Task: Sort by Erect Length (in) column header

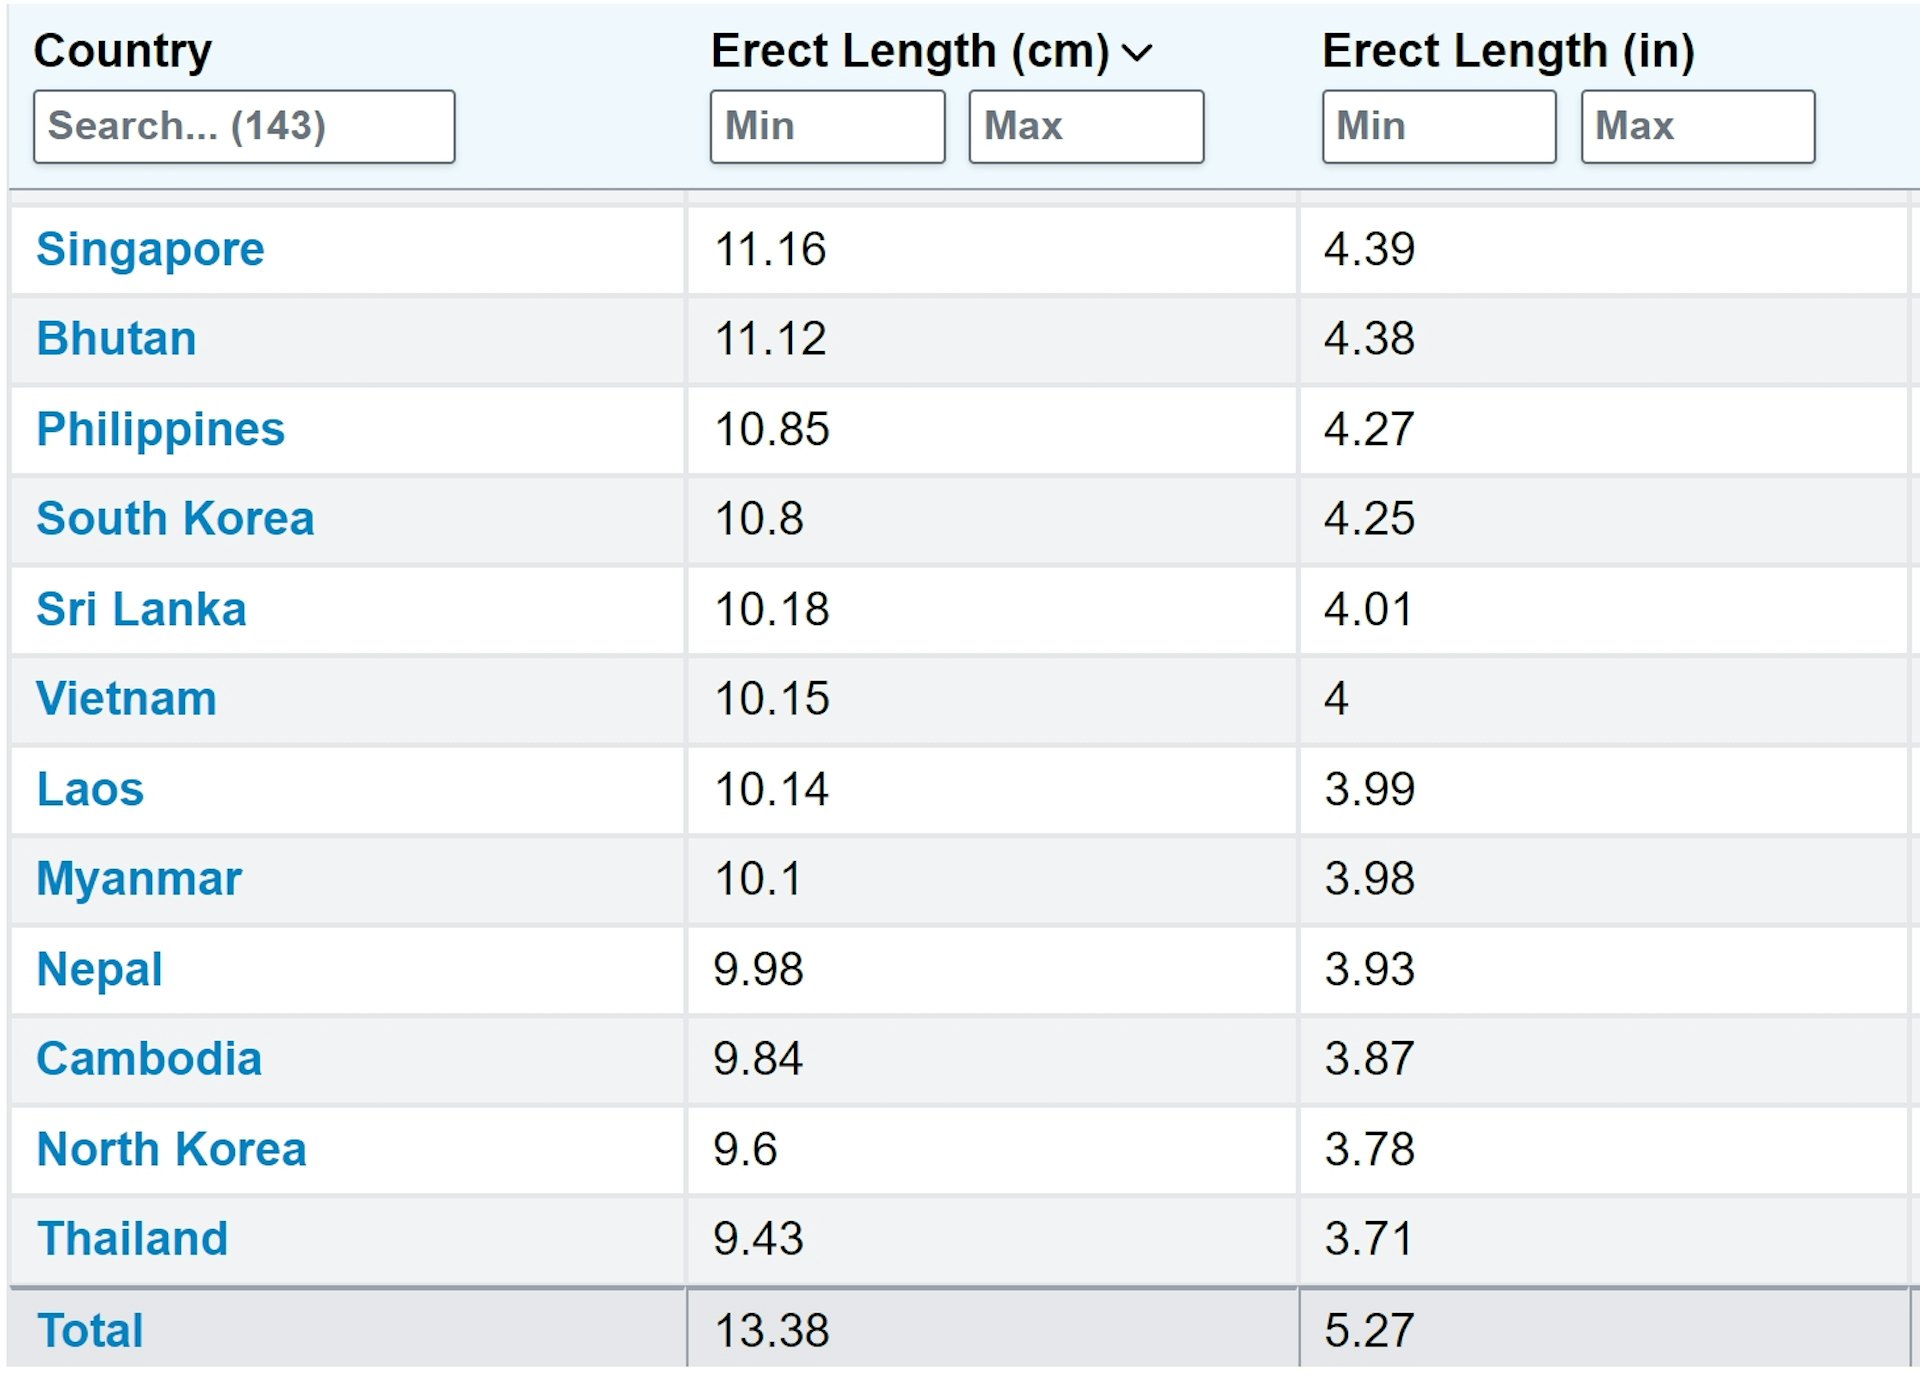Action: [x=1508, y=51]
